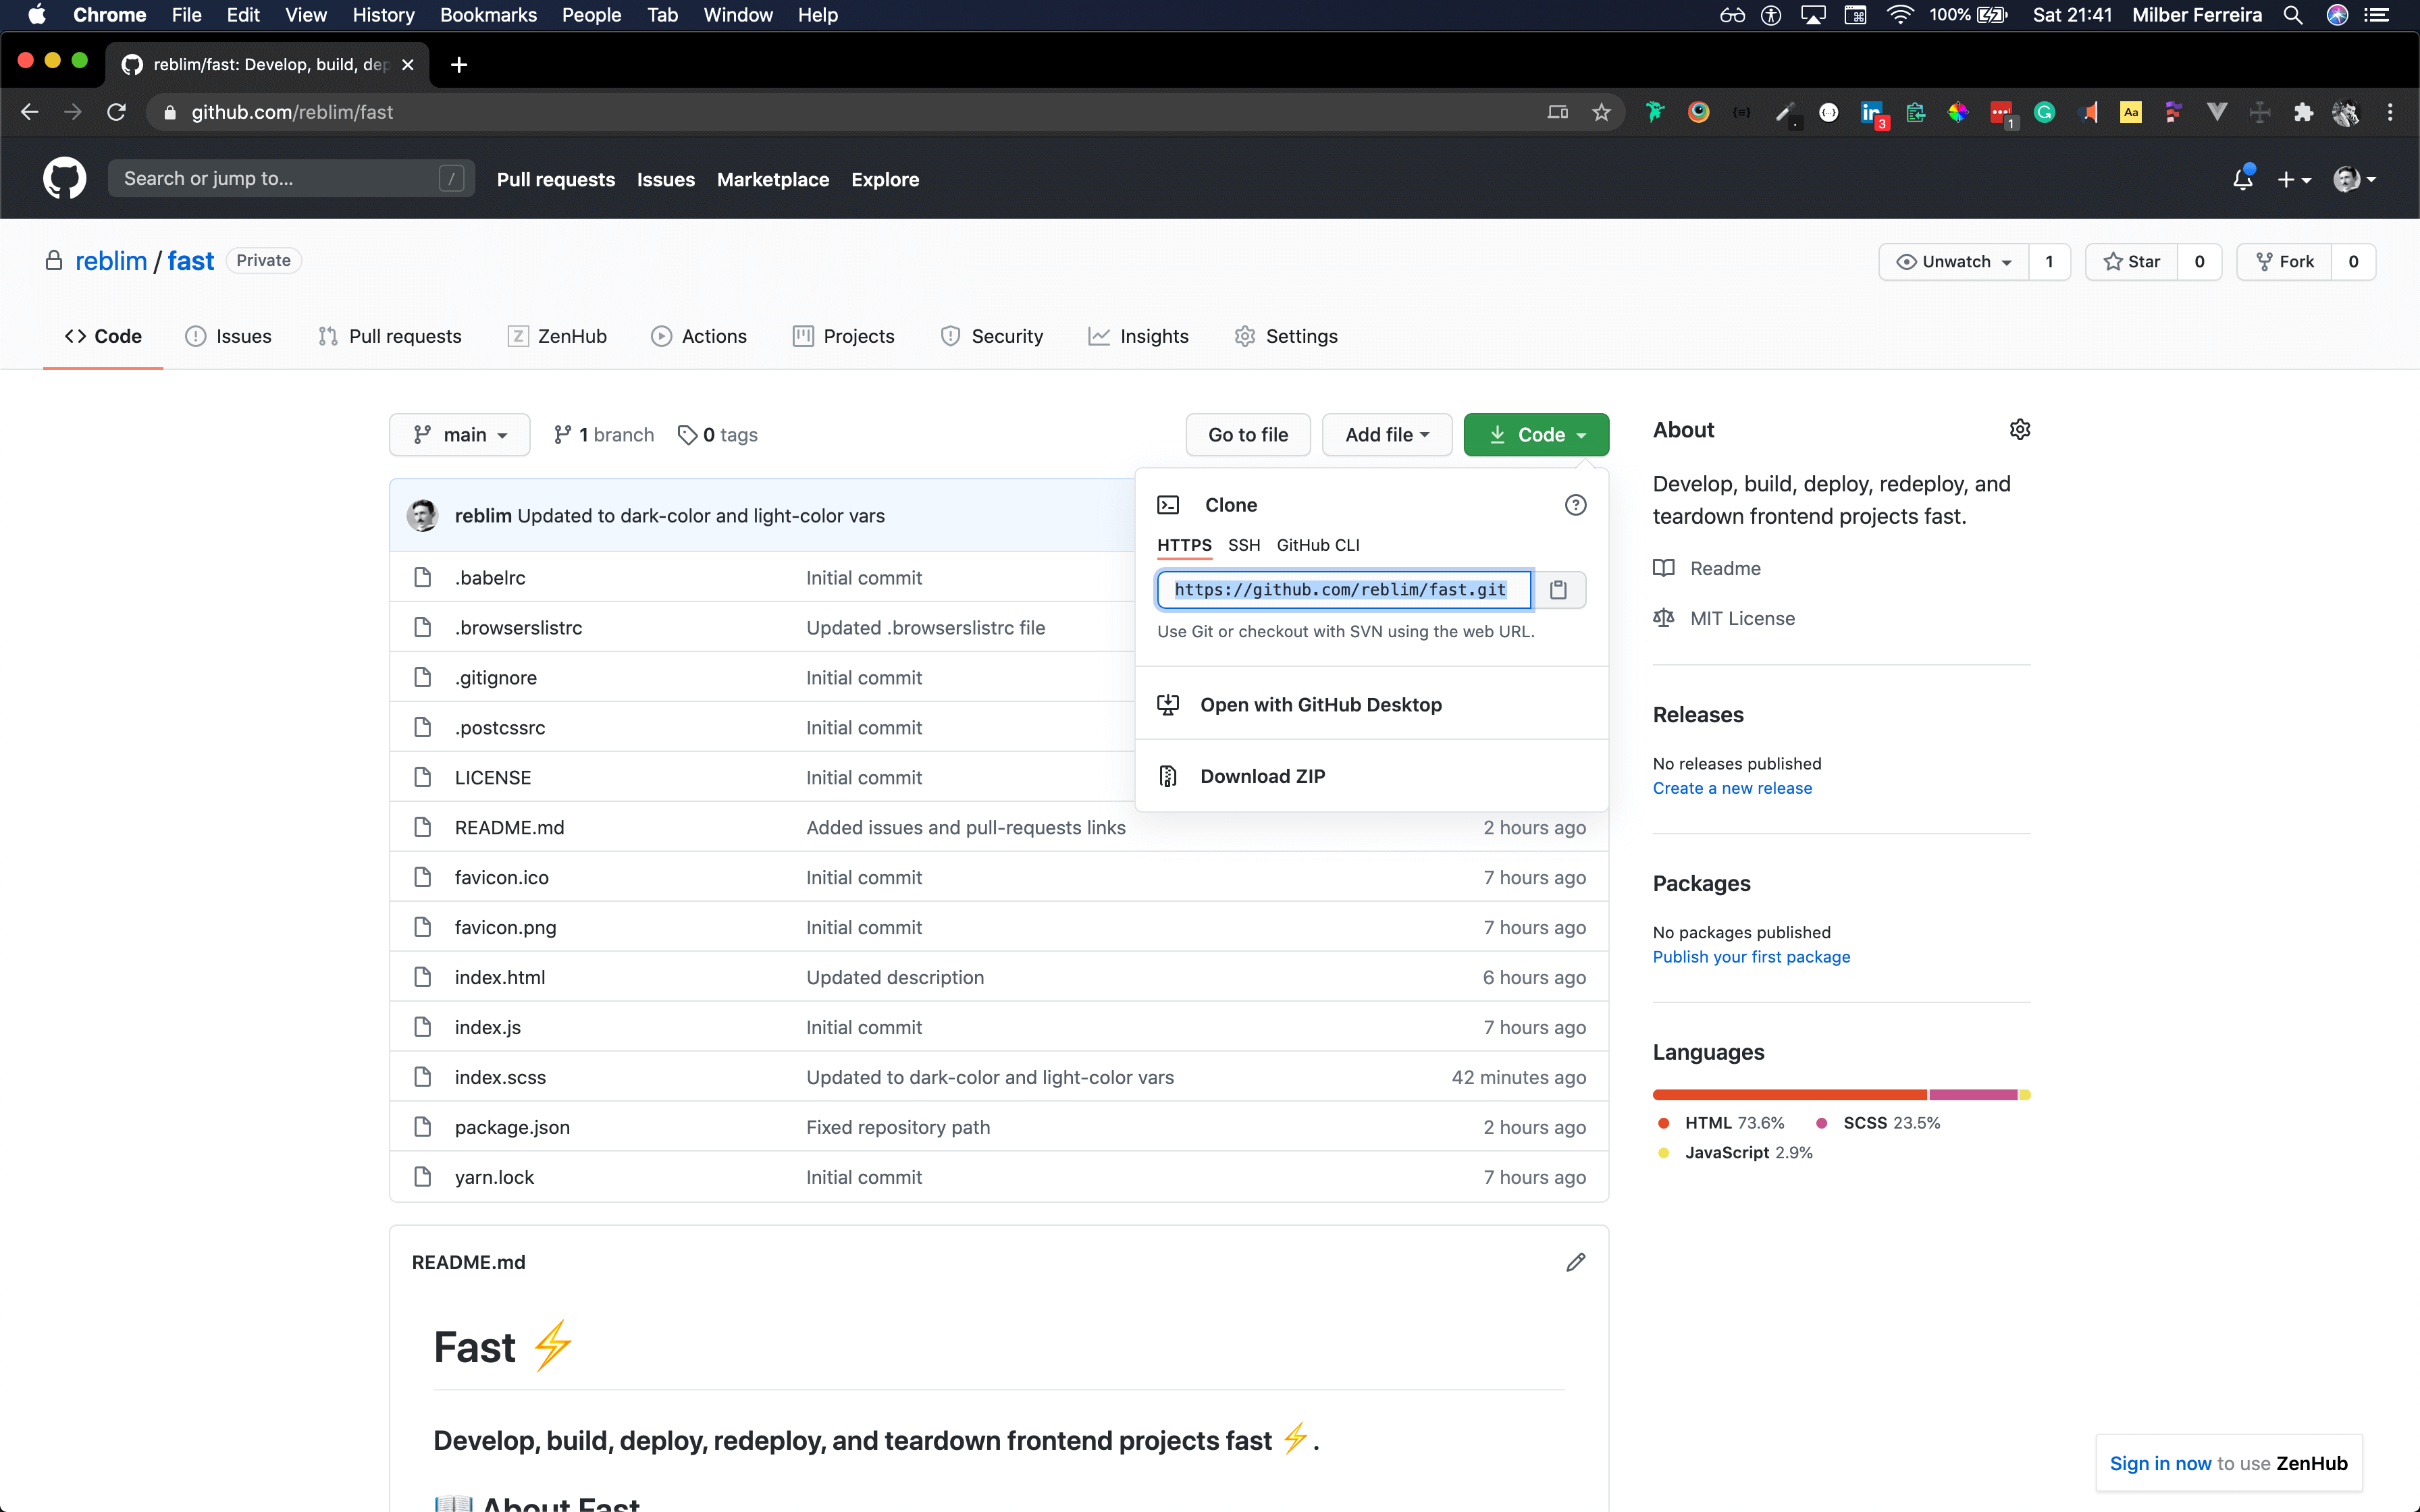Copy the clone URL with clipboard icon

tap(1558, 590)
